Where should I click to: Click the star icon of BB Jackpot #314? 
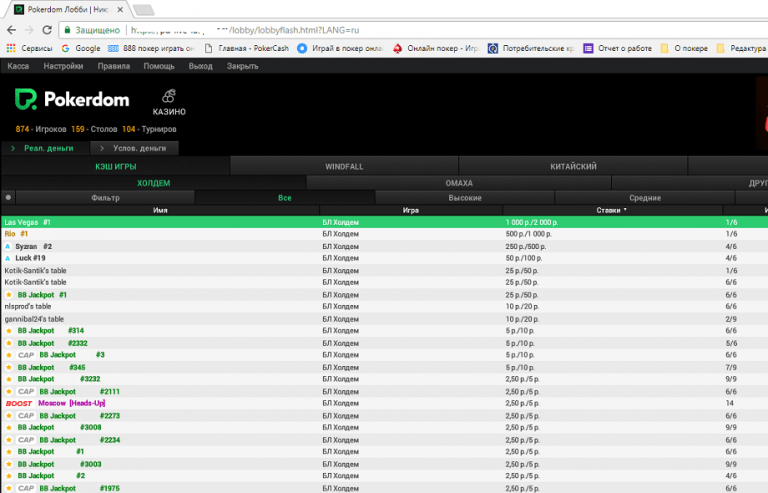click(9, 331)
